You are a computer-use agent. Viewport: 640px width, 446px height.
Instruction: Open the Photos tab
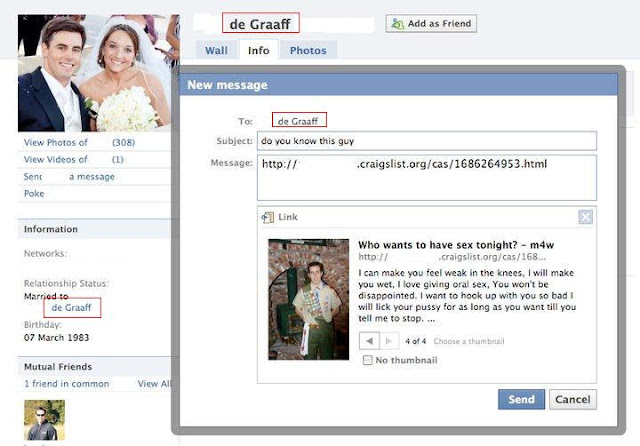pos(308,51)
